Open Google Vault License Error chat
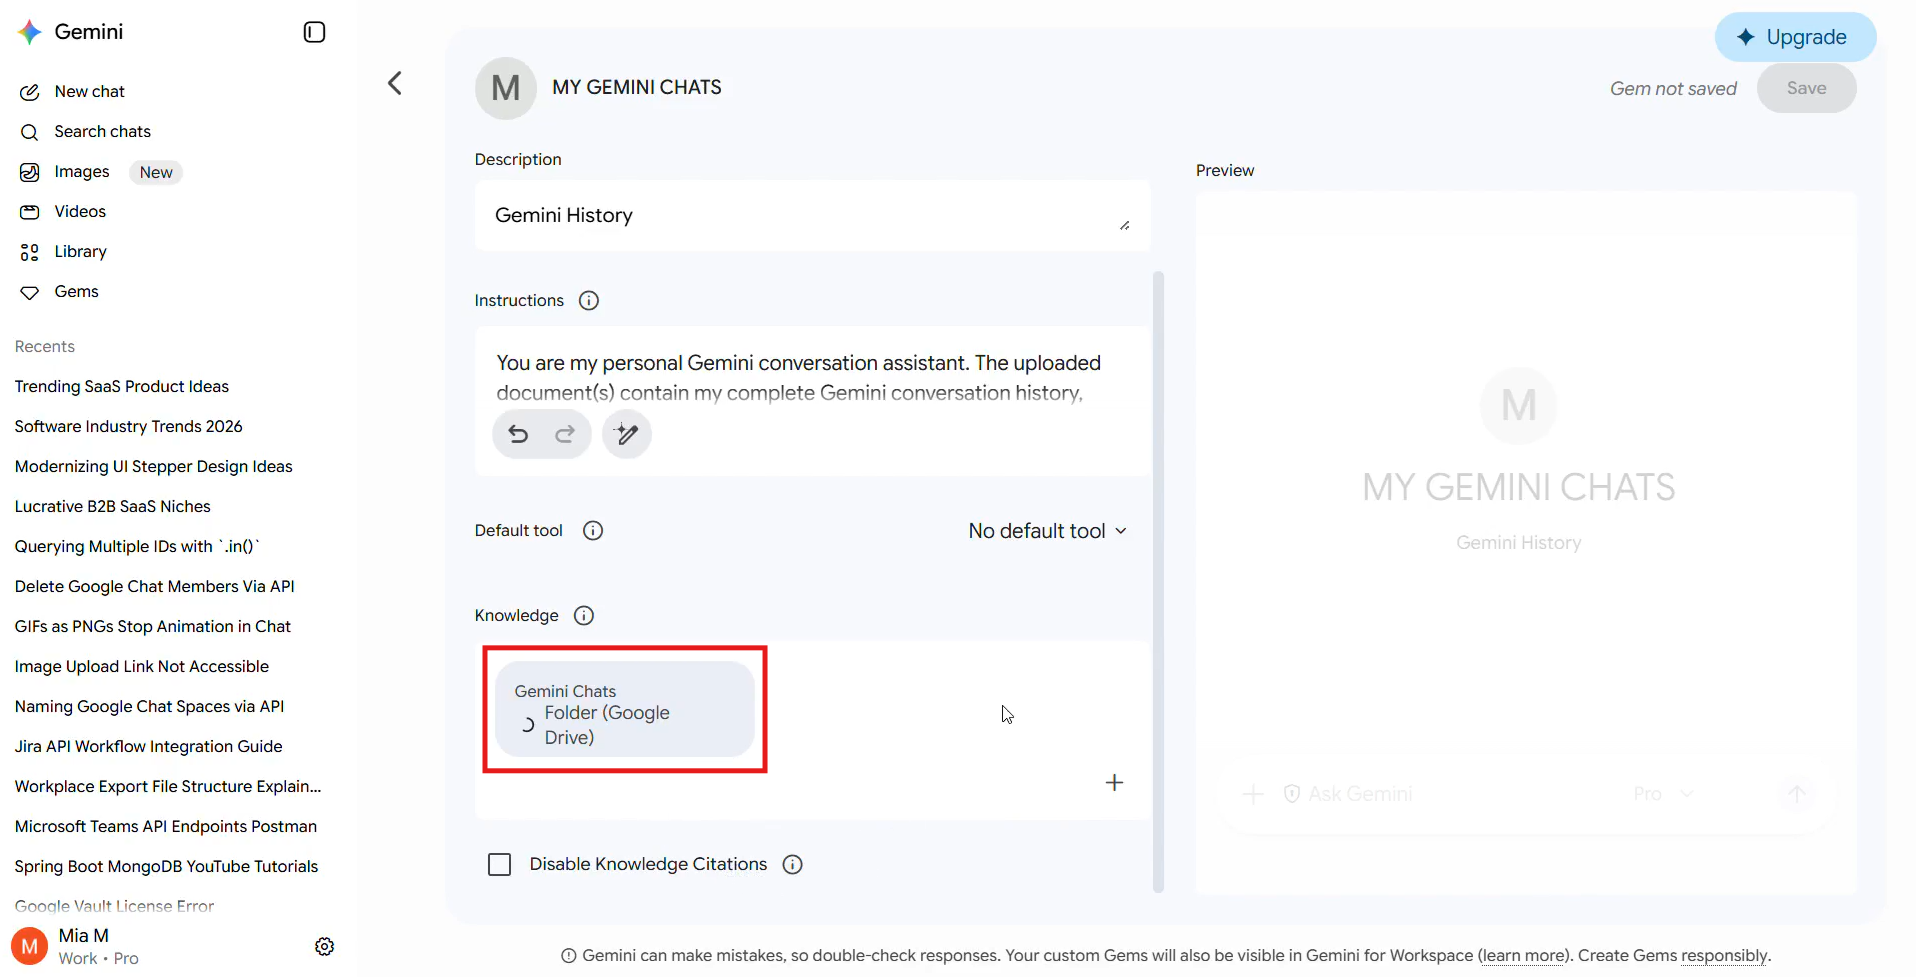Screen dimensions: 1916x977 [115, 907]
